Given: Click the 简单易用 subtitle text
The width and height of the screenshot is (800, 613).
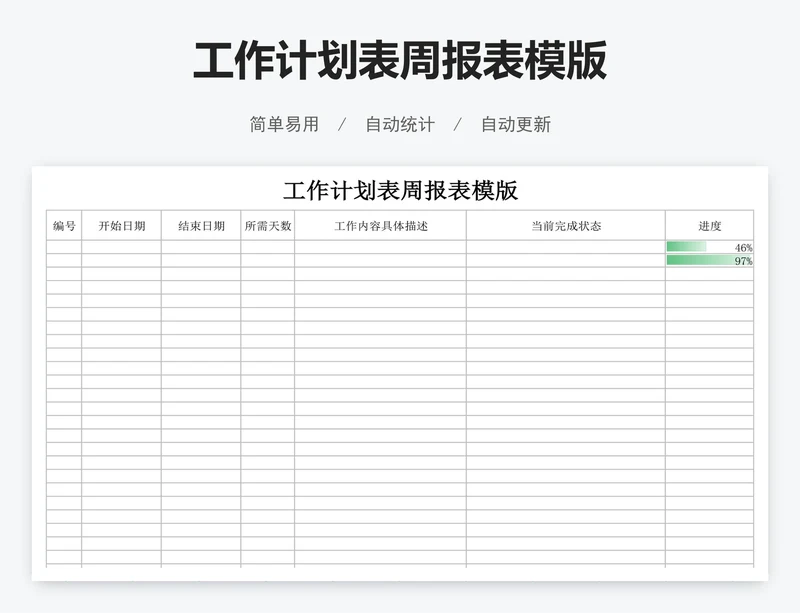Looking at the screenshot, I should click(284, 125).
